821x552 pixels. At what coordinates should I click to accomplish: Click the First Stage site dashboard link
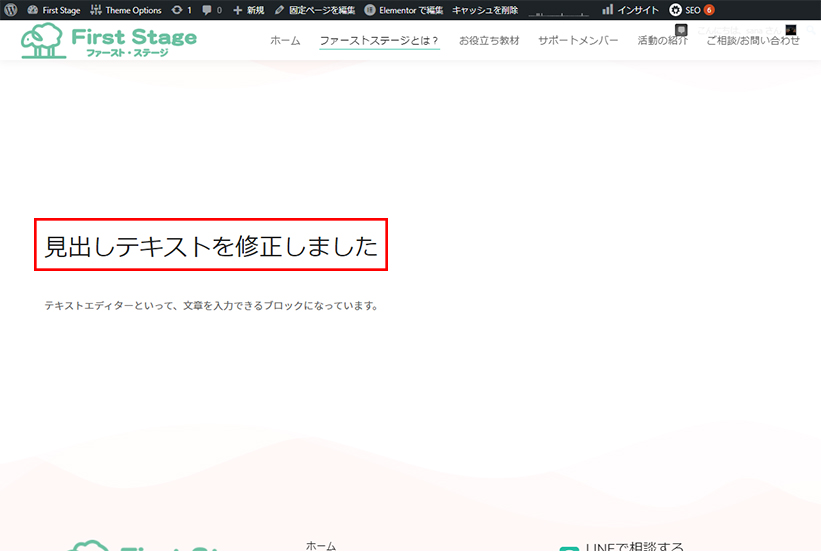pos(54,10)
